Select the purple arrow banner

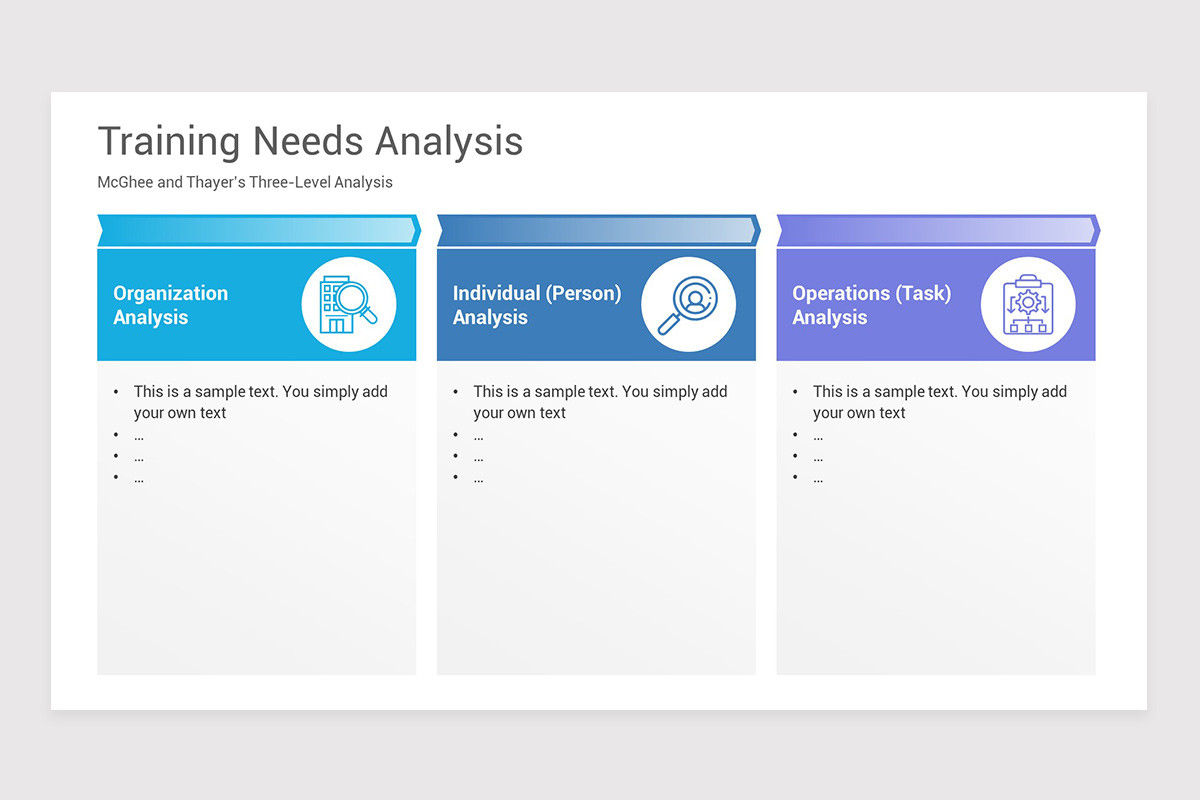[938, 230]
